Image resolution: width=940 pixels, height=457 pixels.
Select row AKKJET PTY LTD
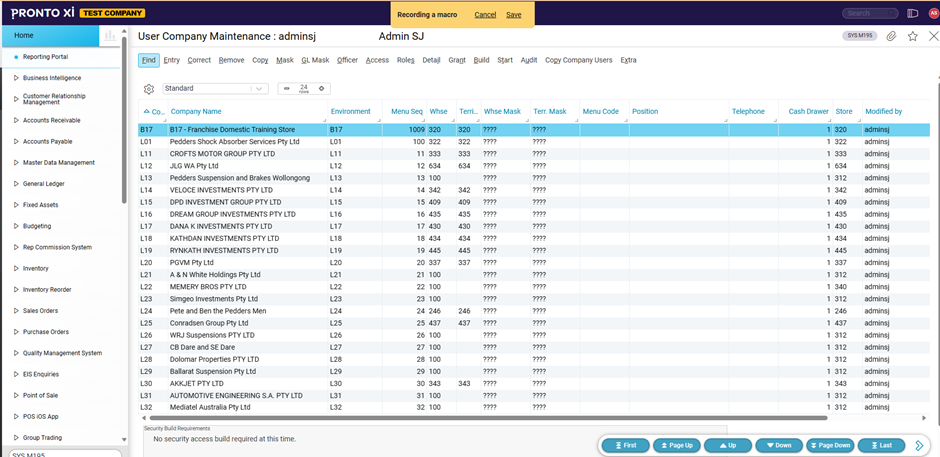pos(534,383)
